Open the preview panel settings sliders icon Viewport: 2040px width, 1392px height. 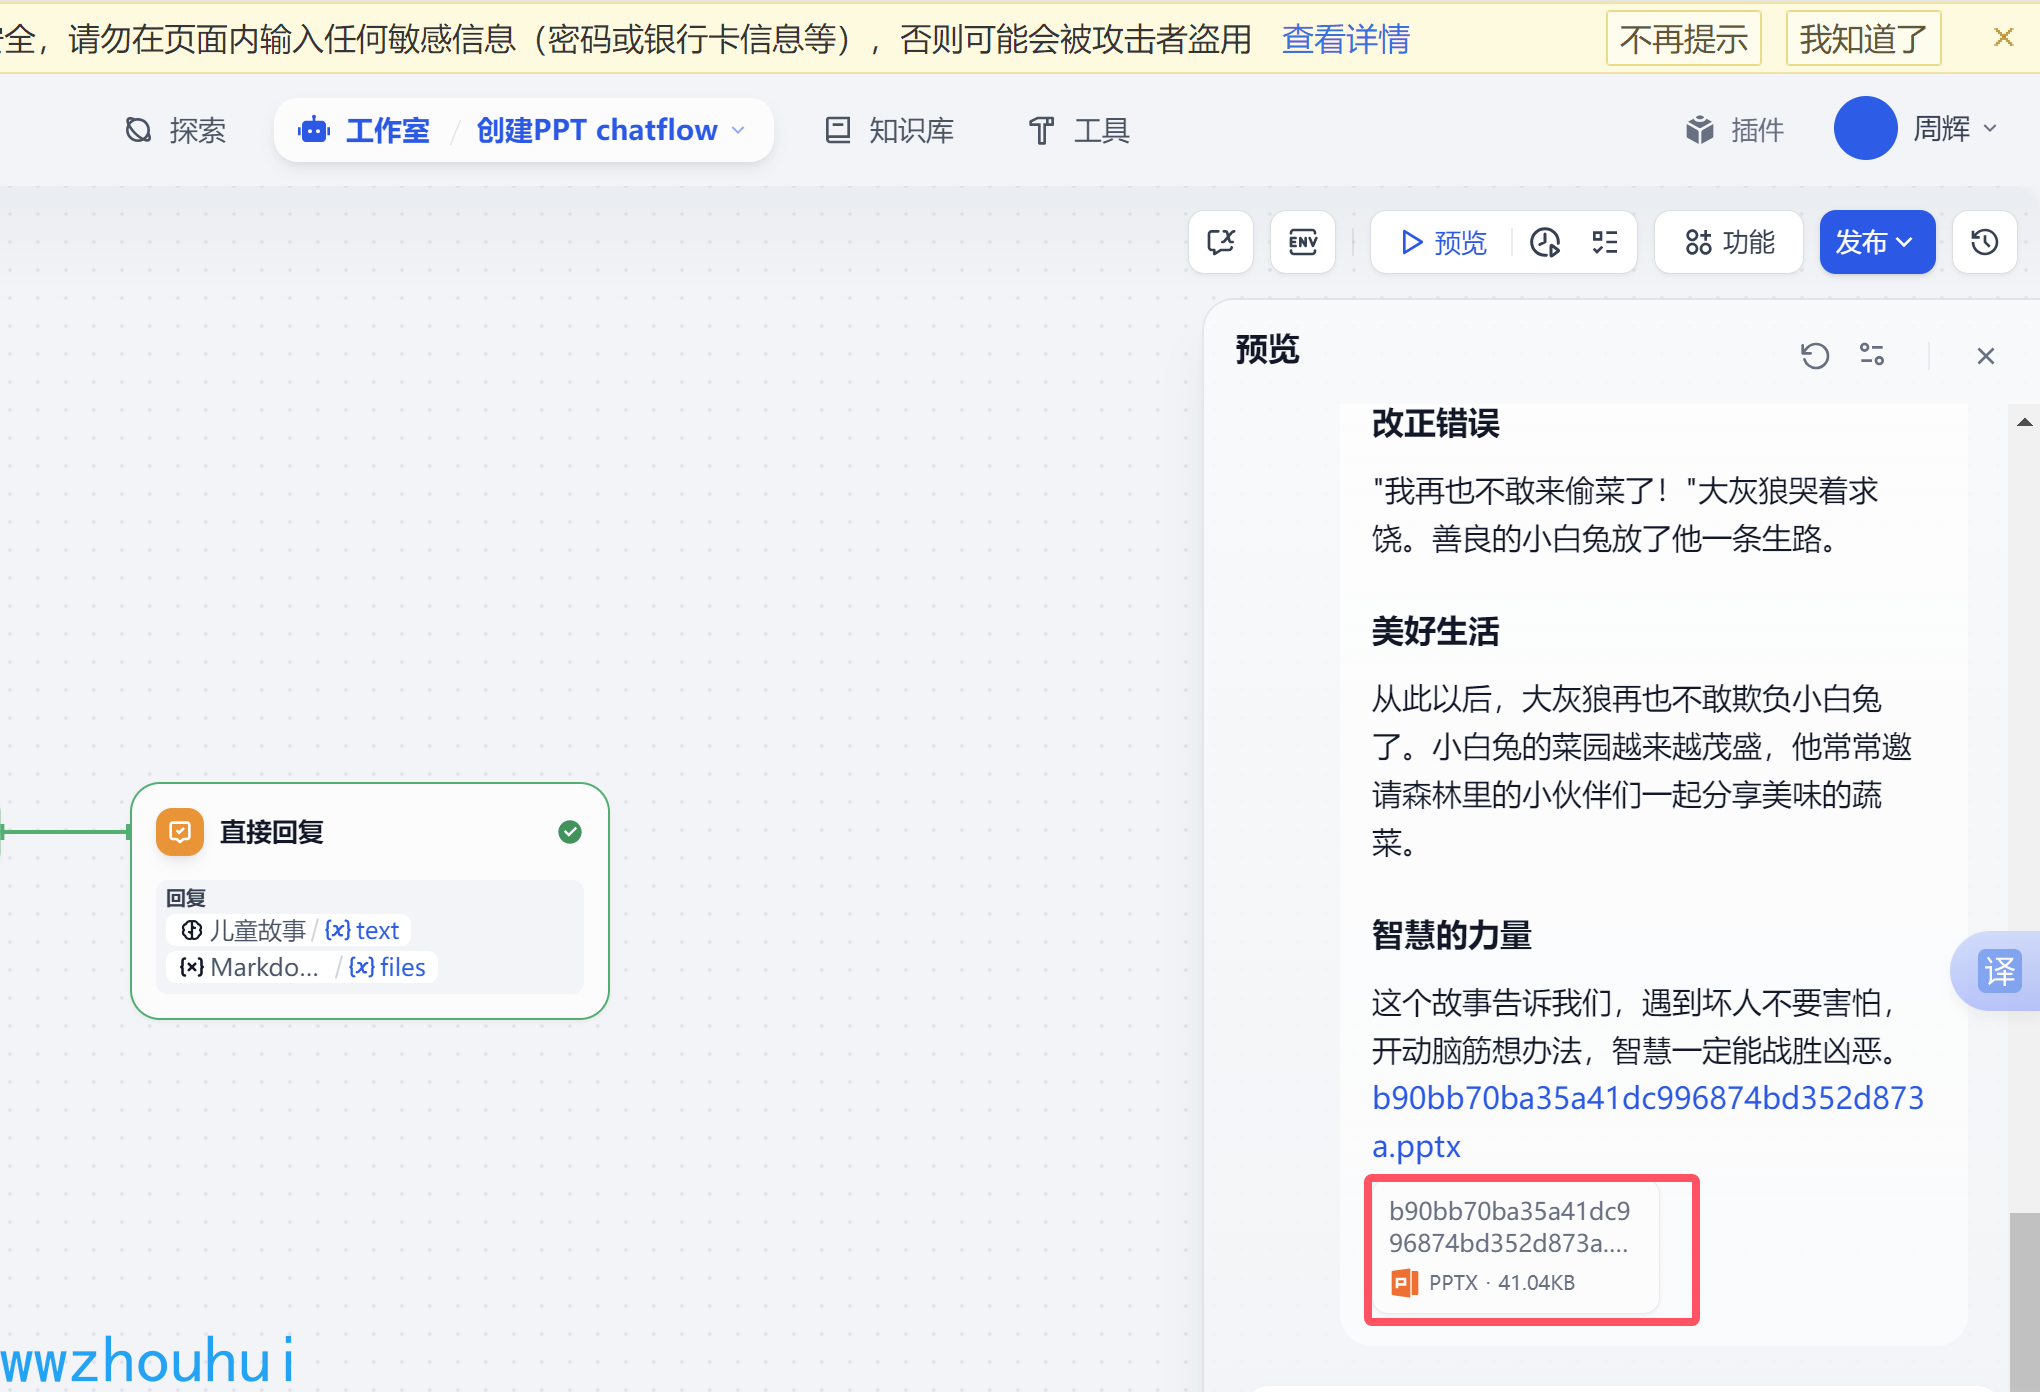coord(1871,355)
